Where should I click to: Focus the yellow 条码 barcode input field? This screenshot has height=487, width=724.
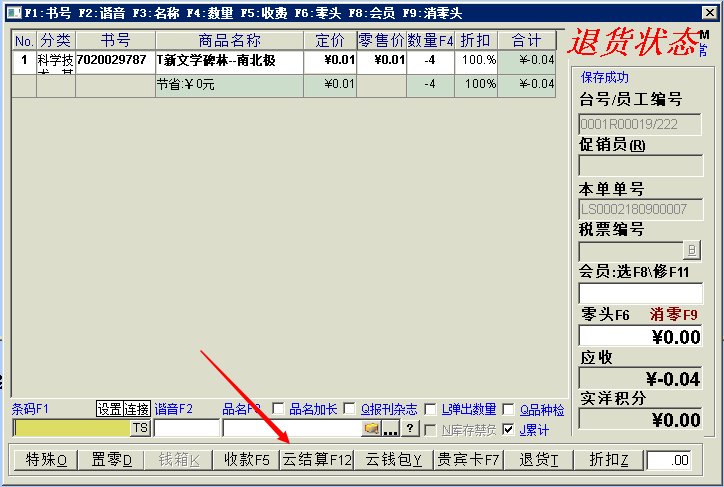click(71, 428)
